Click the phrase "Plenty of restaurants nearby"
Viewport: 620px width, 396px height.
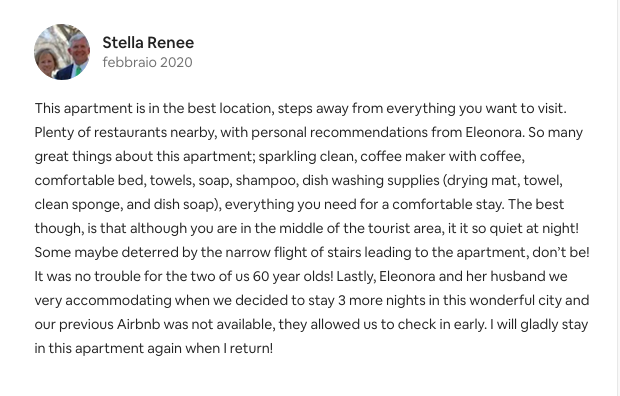(x=124, y=133)
